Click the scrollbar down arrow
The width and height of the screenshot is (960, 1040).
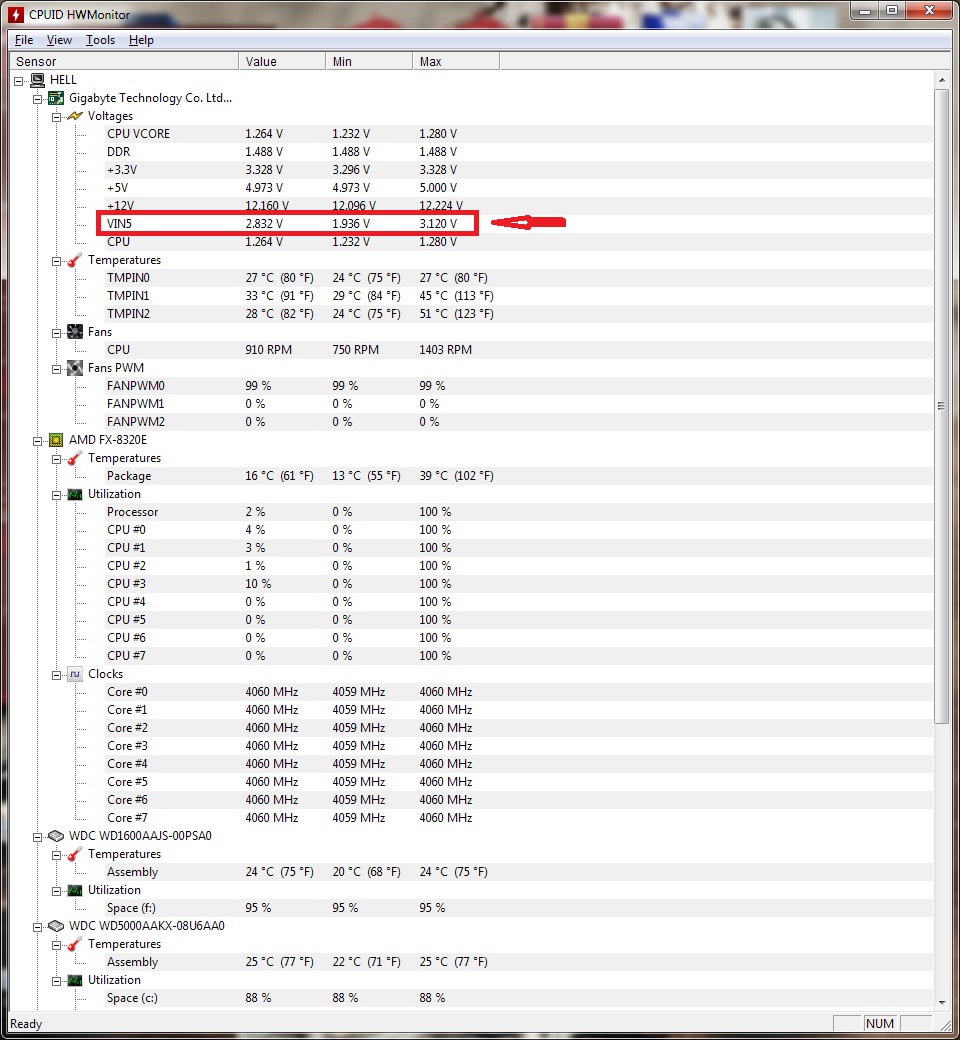click(x=941, y=1003)
